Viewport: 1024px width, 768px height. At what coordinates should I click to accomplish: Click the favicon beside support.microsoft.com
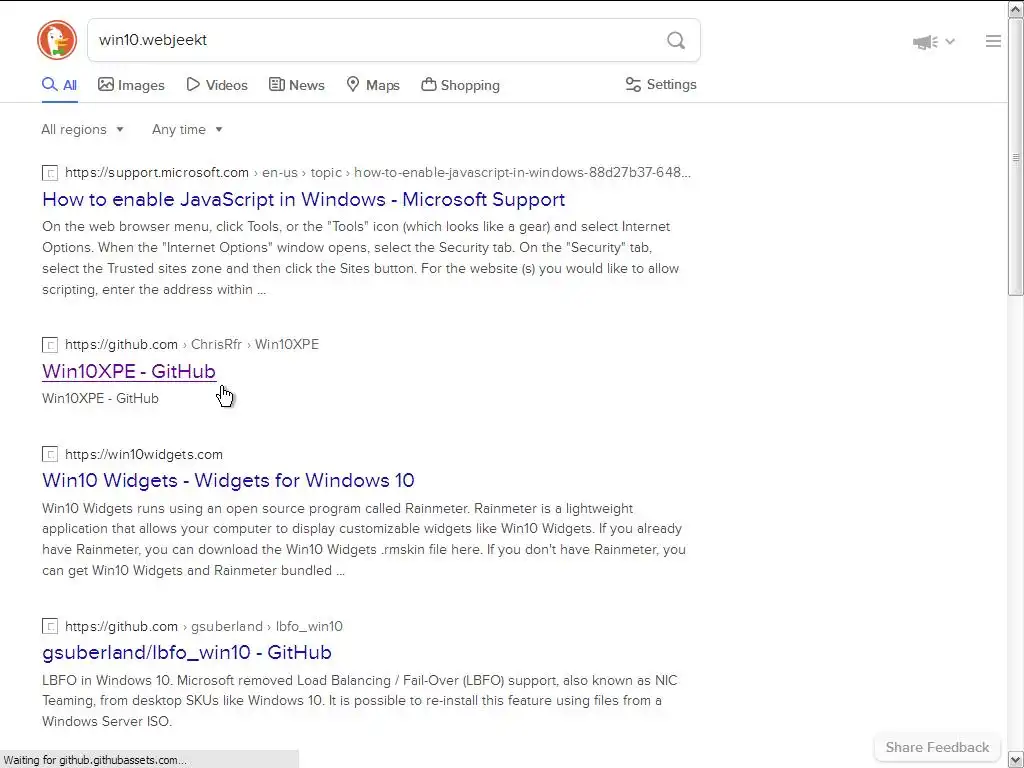pyautogui.click(x=50, y=173)
